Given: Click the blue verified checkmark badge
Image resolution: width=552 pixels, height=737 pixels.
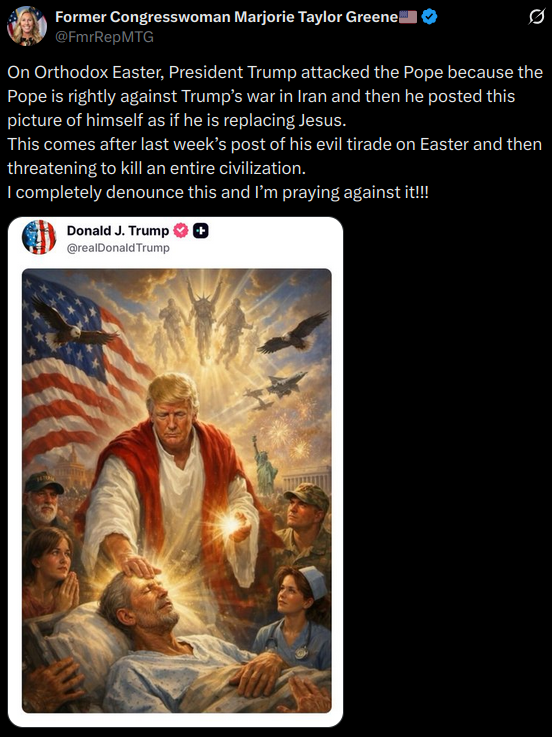Looking at the screenshot, I should coord(429,17).
